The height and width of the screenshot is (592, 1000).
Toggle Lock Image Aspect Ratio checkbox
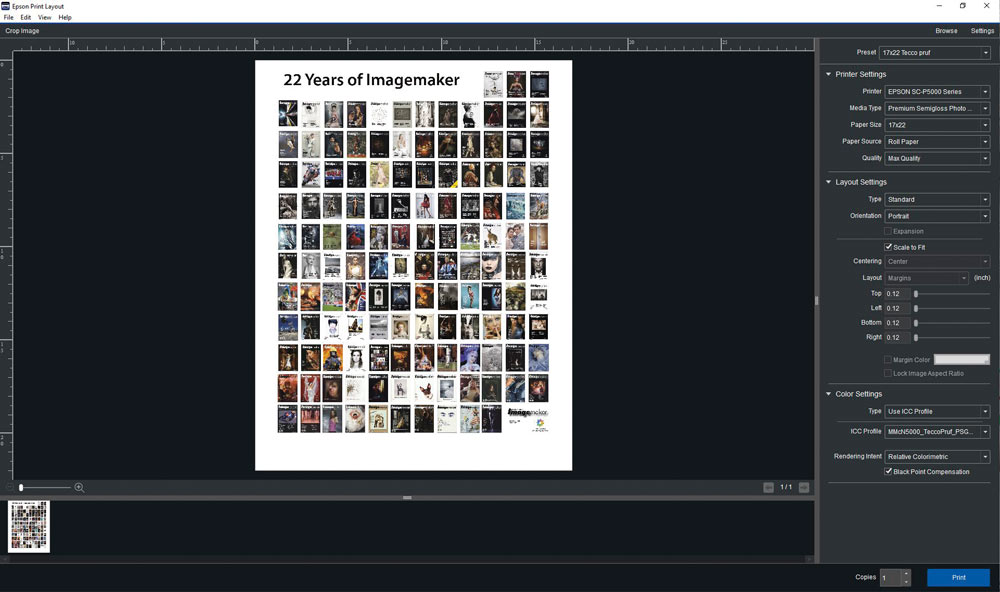pos(888,373)
